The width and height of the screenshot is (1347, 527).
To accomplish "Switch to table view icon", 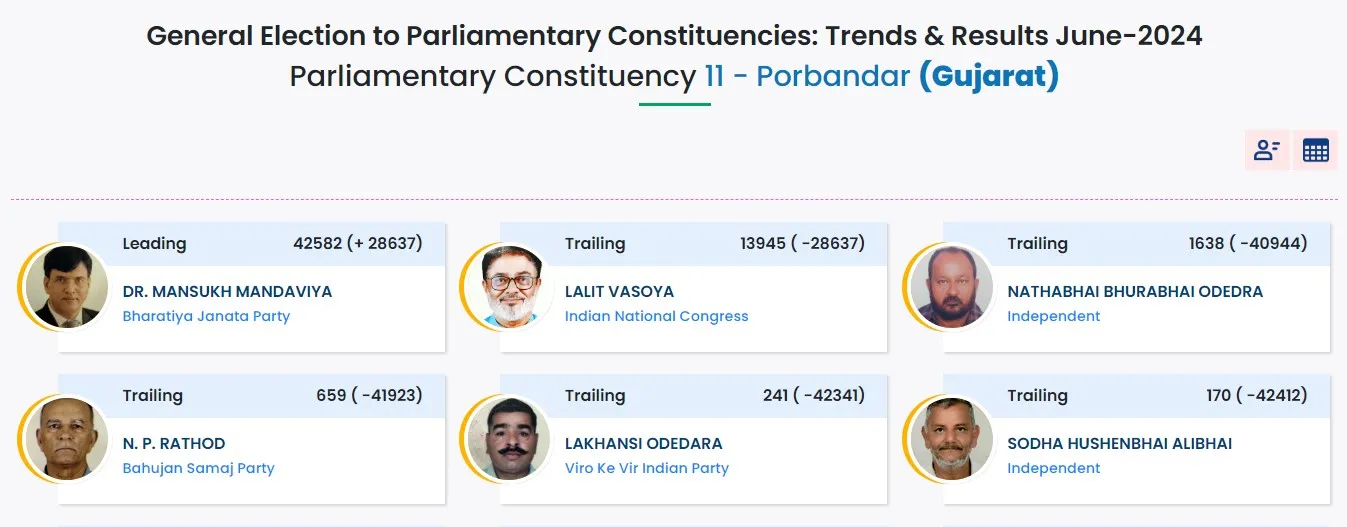I will point(1315,150).
